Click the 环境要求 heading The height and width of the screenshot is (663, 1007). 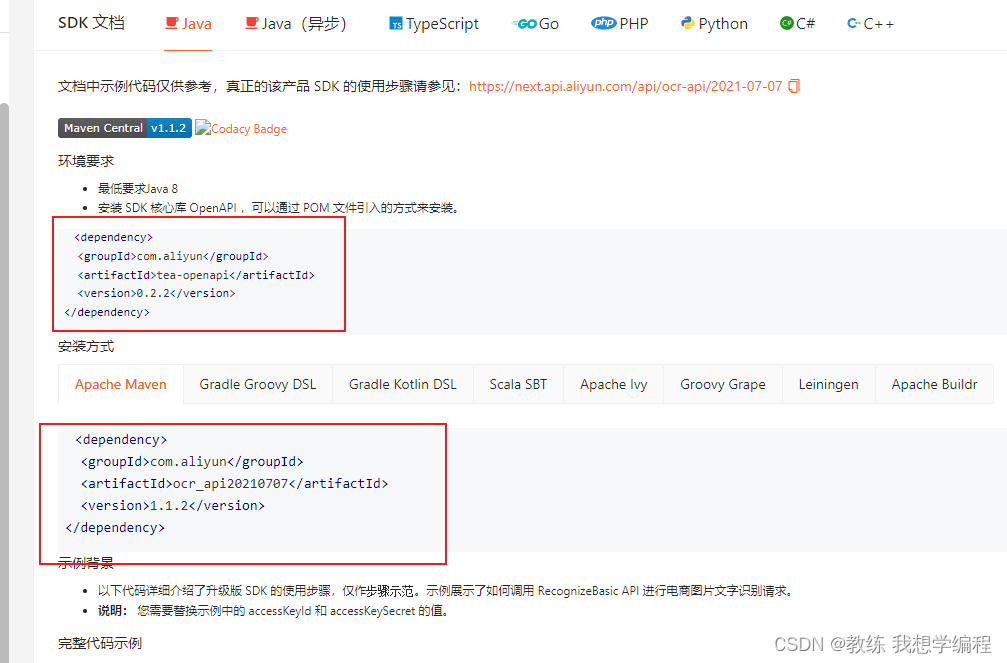(86, 161)
